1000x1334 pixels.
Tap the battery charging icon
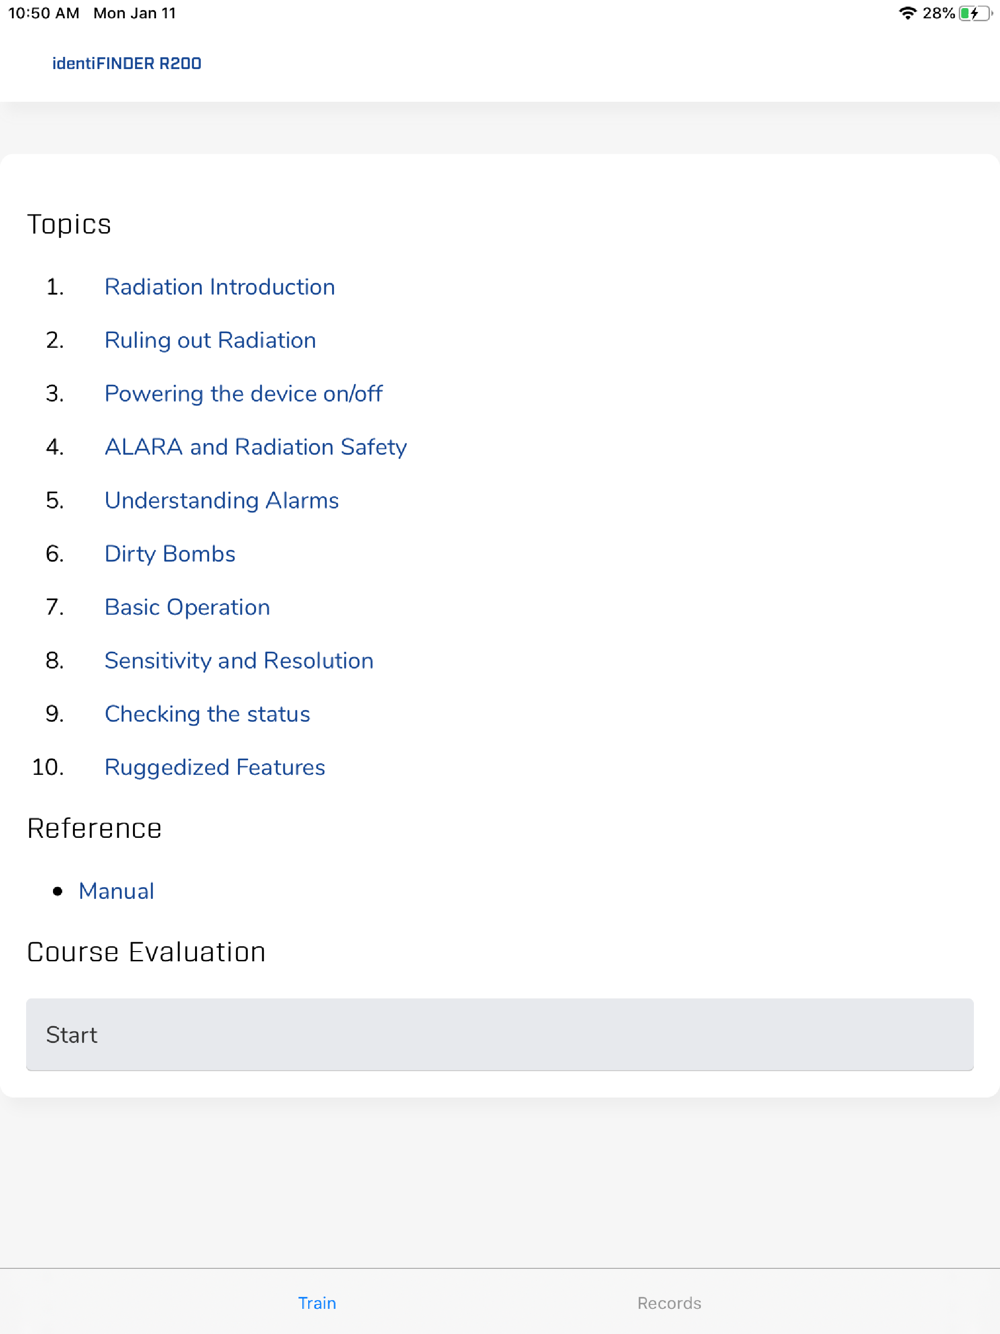click(x=973, y=13)
